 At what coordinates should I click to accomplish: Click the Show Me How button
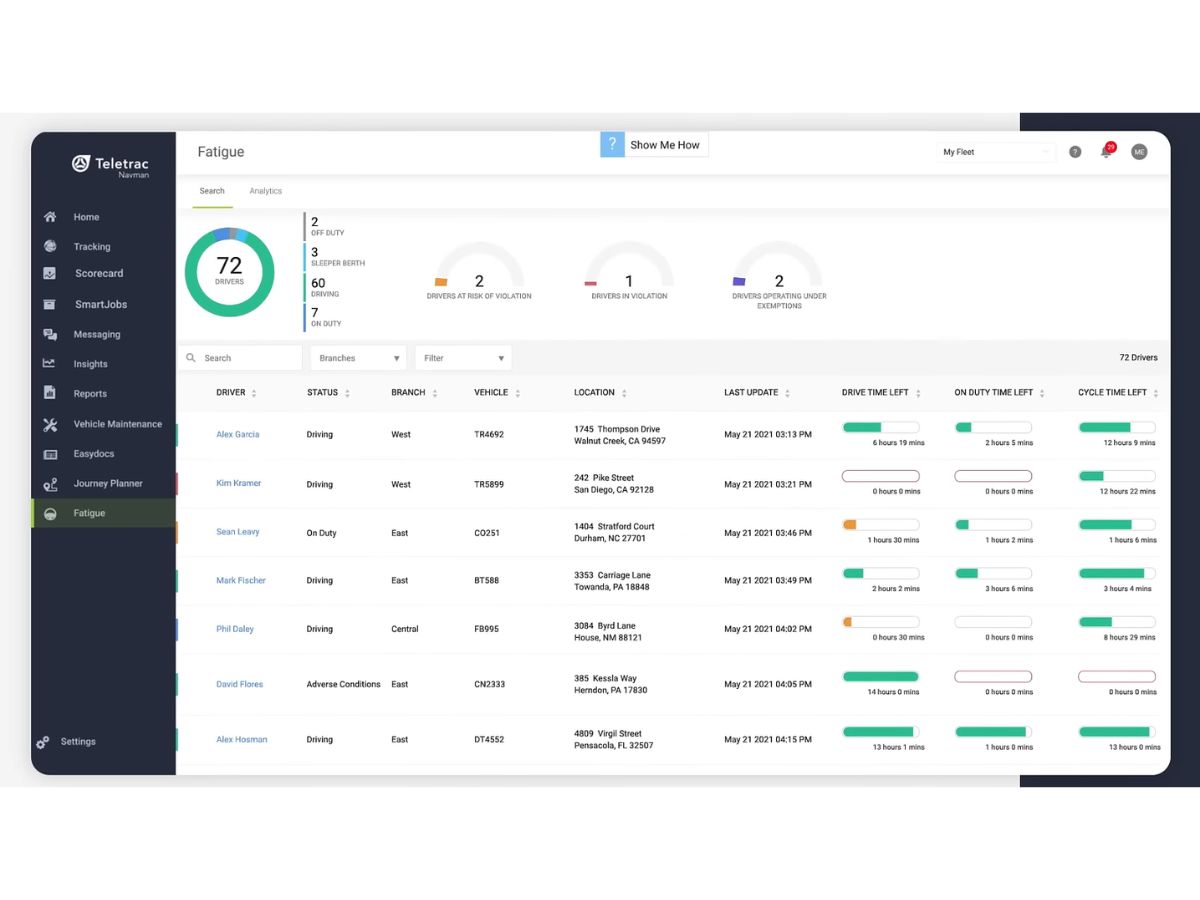pyautogui.click(x=654, y=145)
